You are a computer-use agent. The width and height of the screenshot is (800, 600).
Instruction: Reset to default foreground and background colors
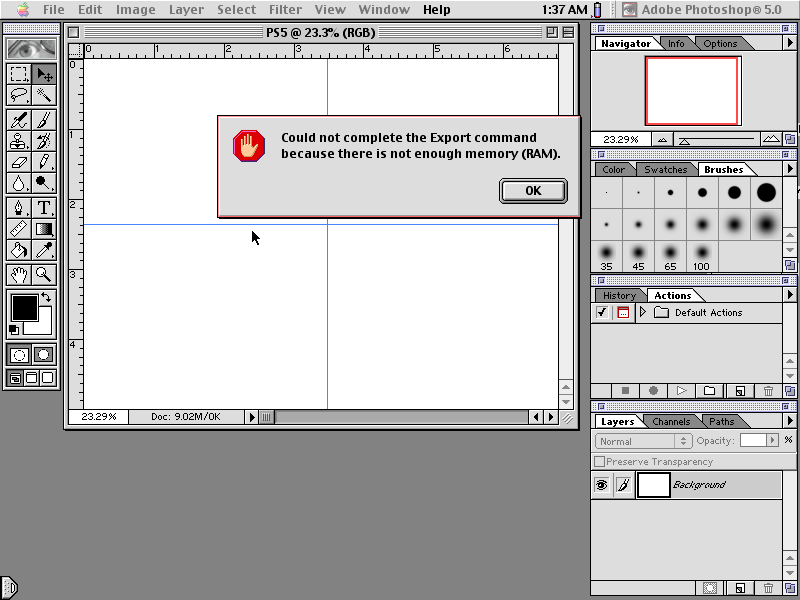(14, 330)
